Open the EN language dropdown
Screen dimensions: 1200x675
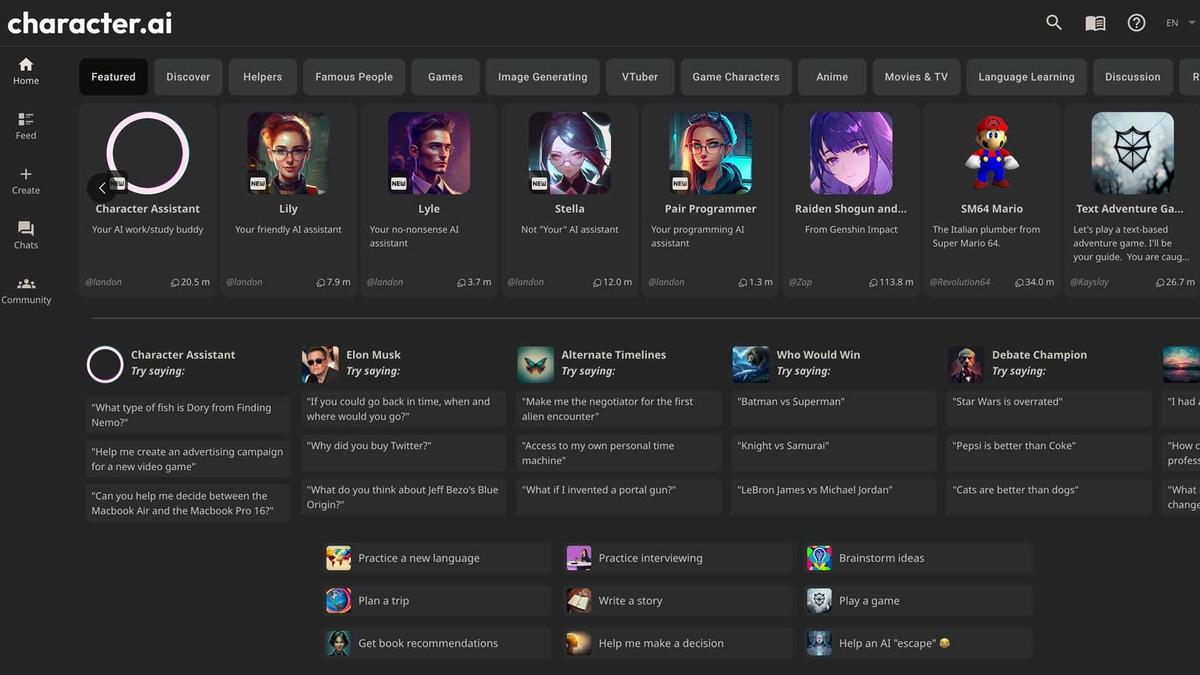coord(1171,22)
